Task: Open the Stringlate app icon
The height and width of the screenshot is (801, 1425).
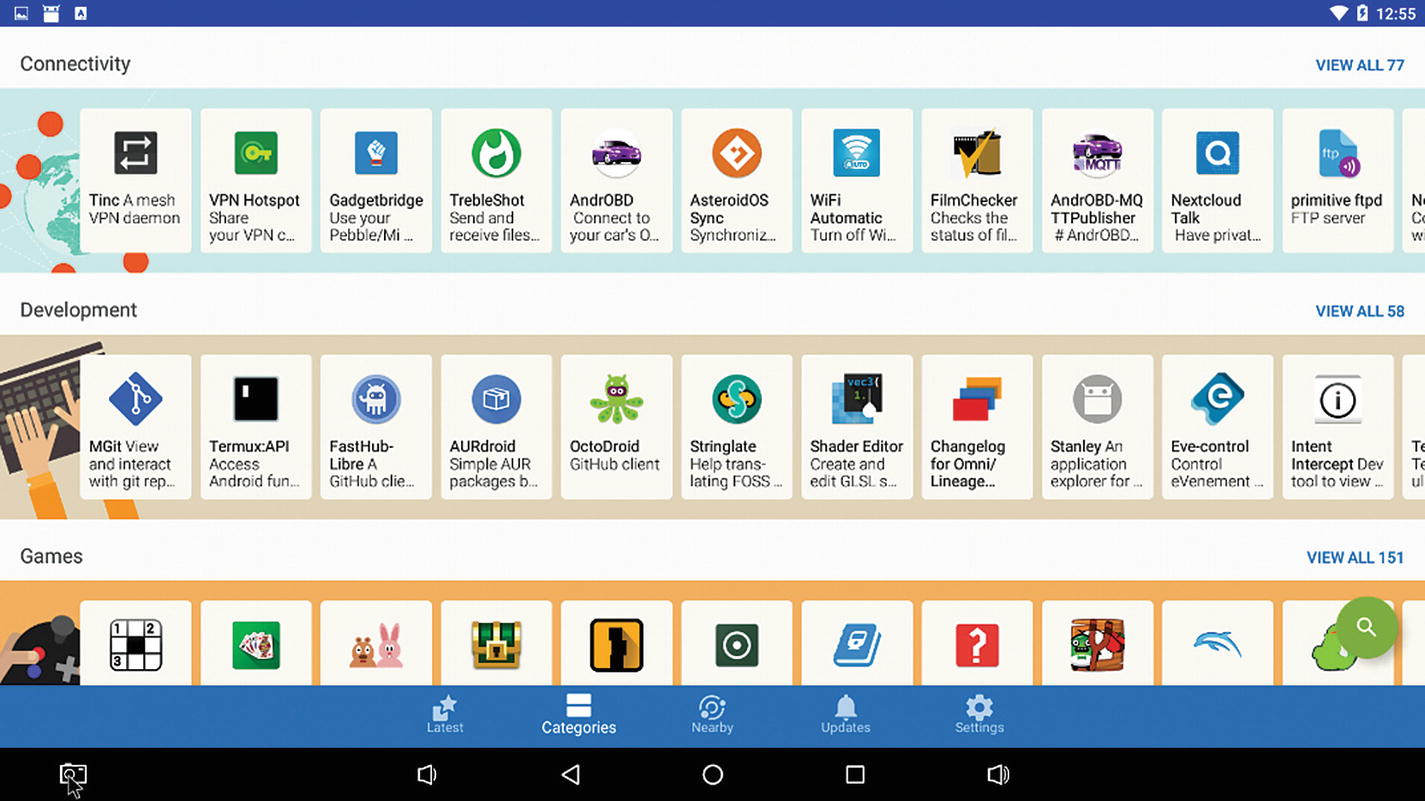Action: [x=736, y=399]
